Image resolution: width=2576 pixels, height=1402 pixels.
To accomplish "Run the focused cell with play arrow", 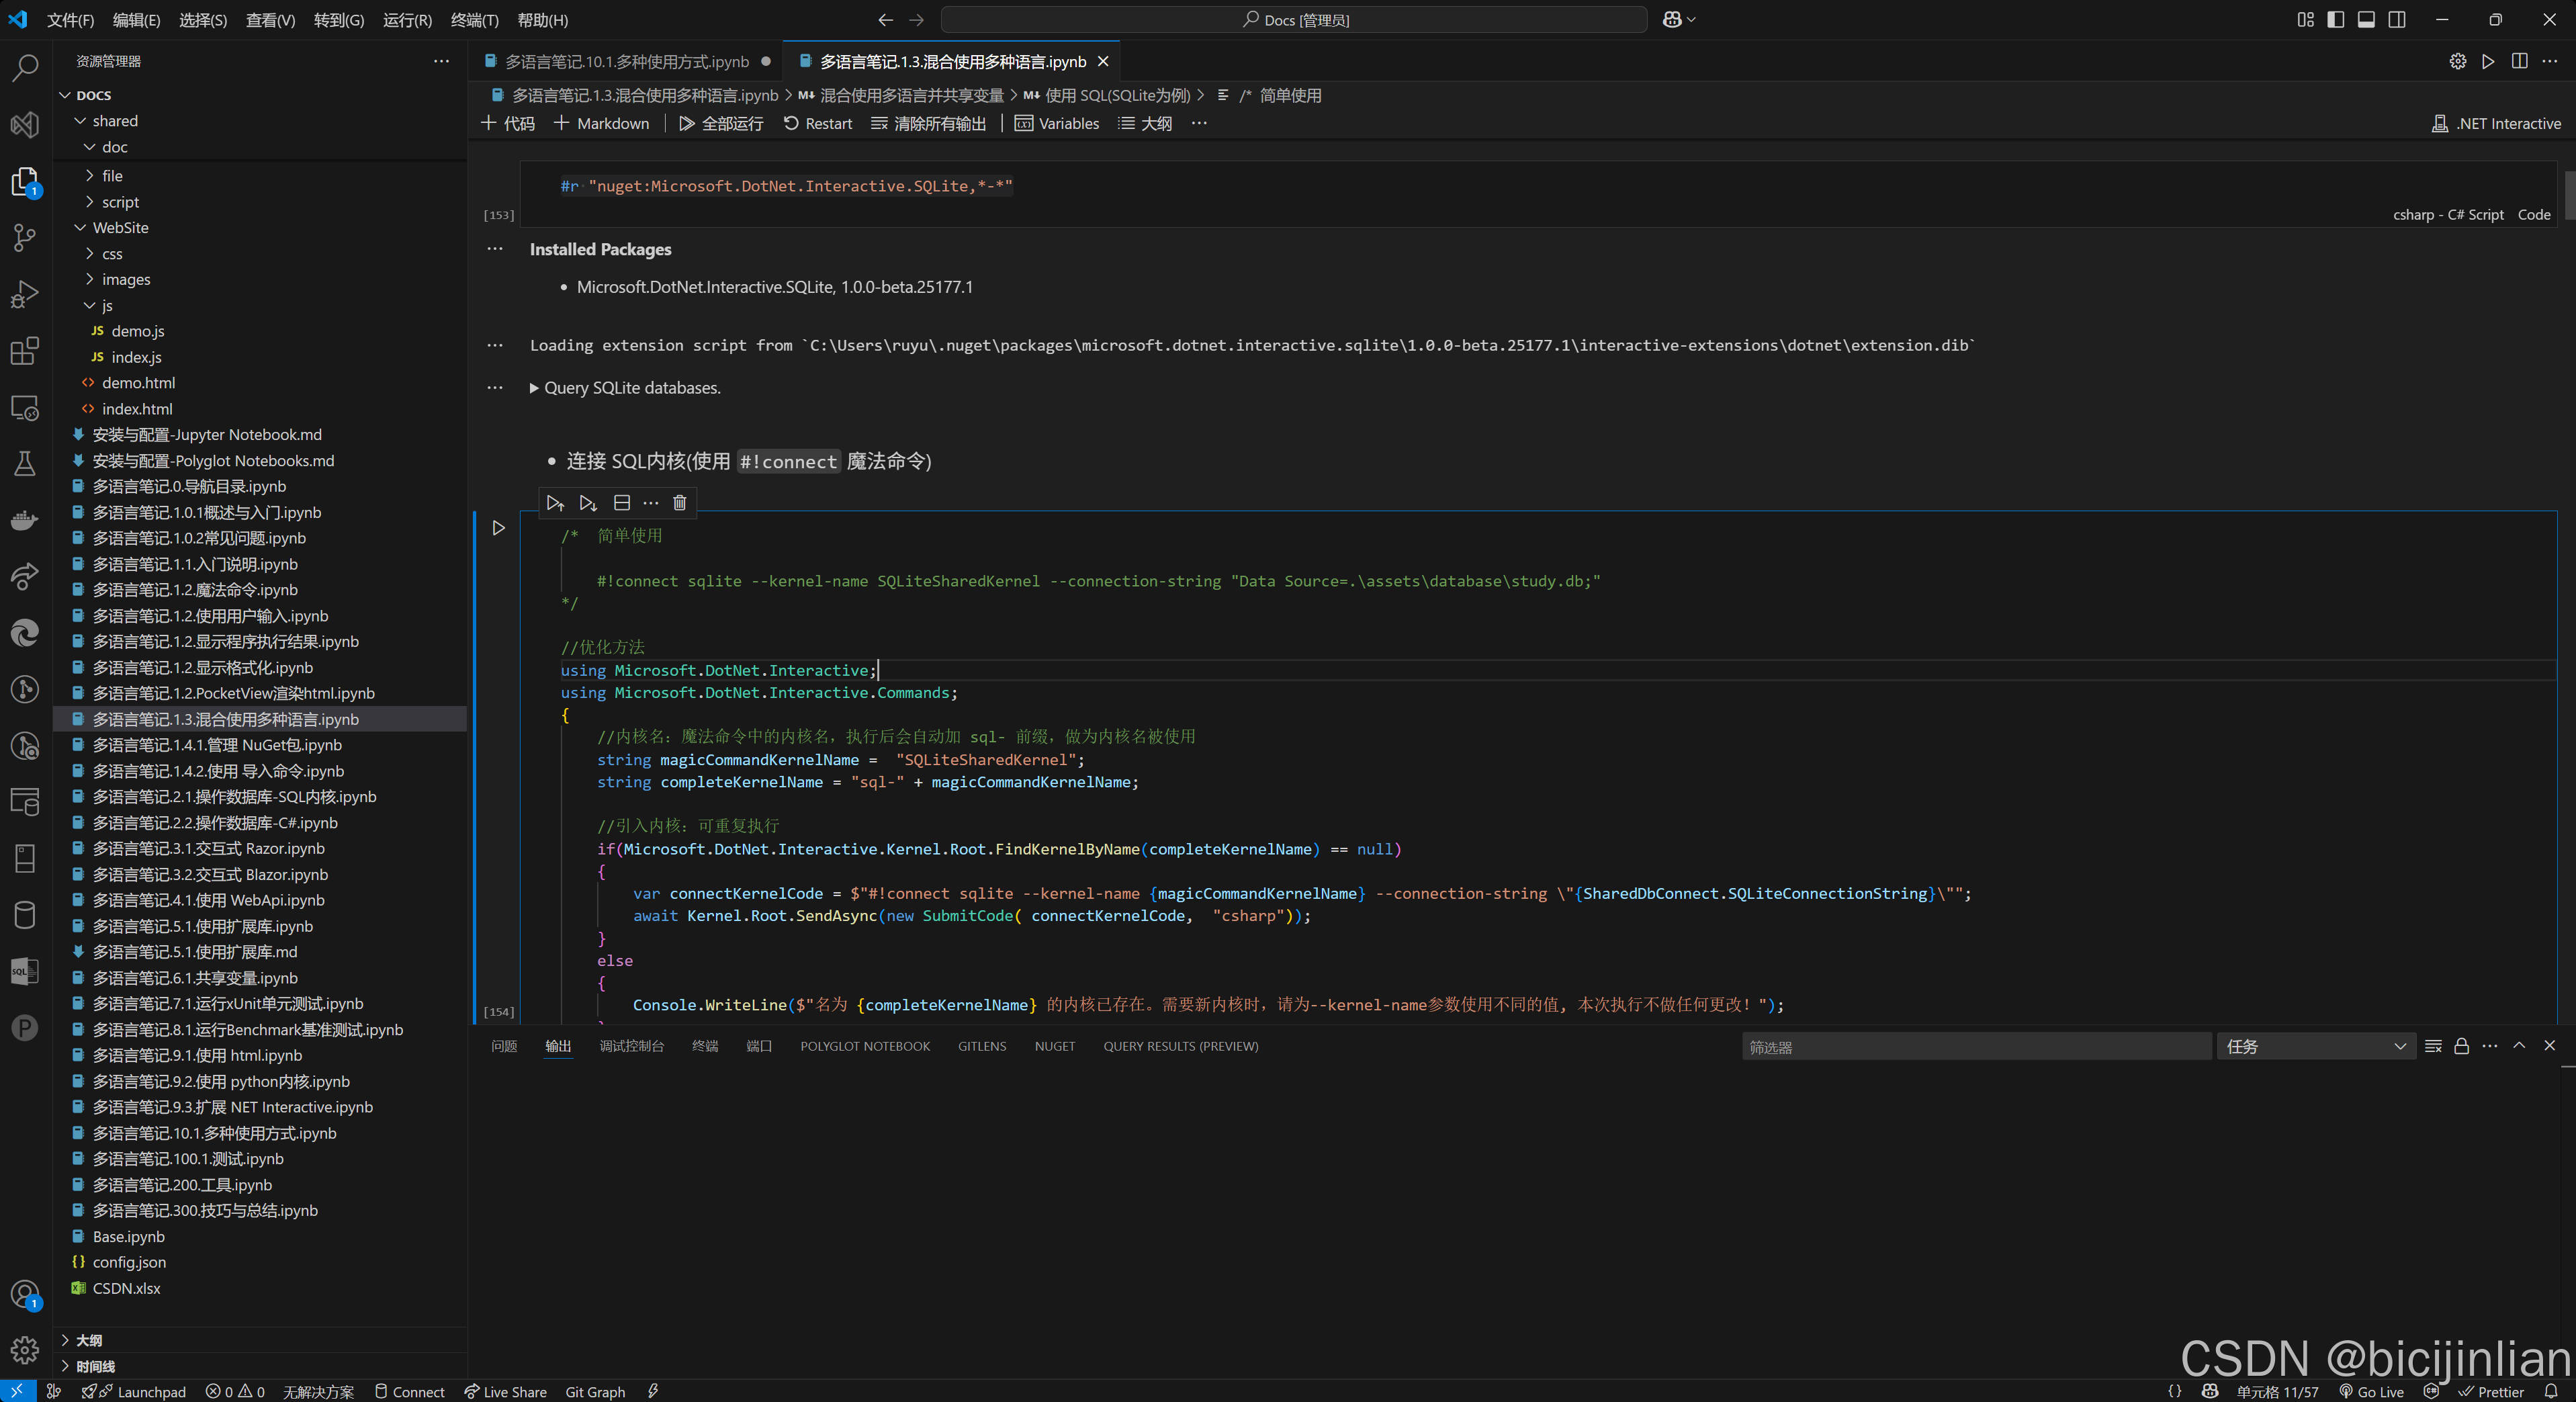I will coord(498,528).
